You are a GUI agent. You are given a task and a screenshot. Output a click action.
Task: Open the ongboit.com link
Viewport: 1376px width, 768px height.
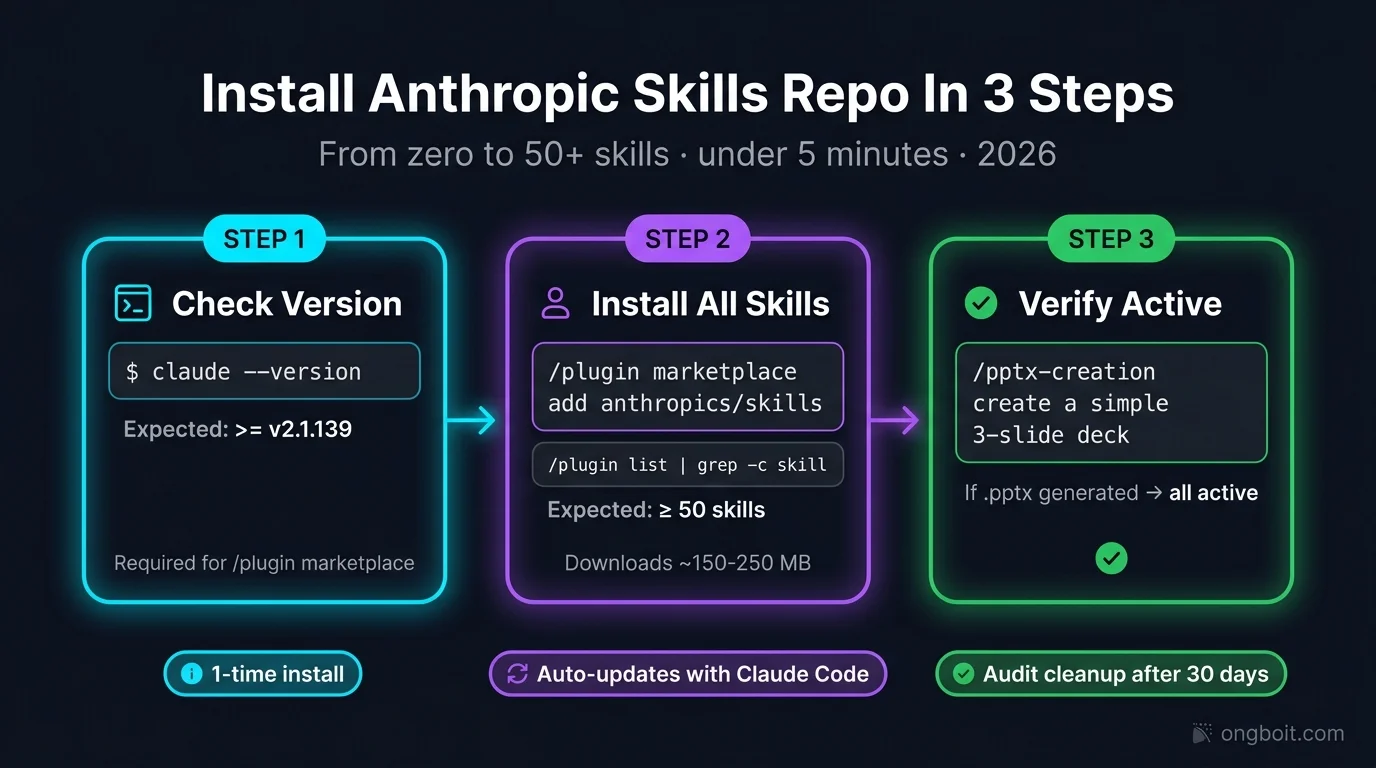(1282, 734)
